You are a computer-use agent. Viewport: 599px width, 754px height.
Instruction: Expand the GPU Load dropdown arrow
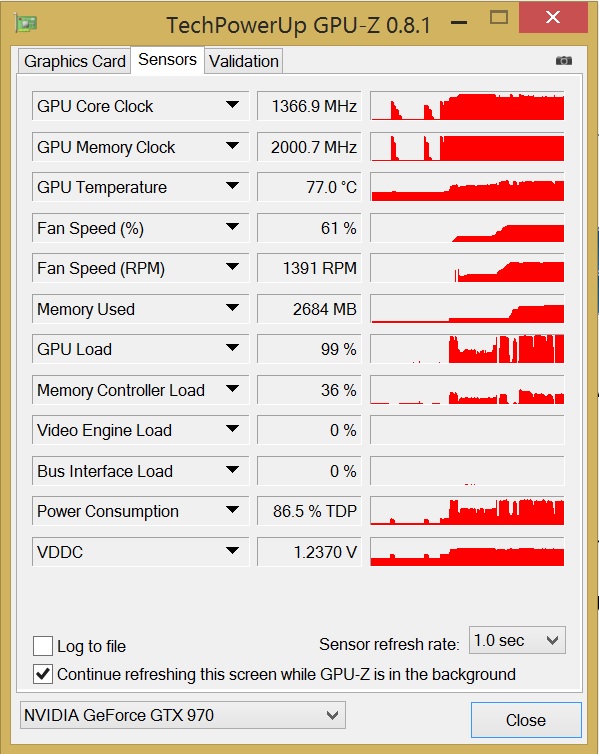(x=232, y=348)
